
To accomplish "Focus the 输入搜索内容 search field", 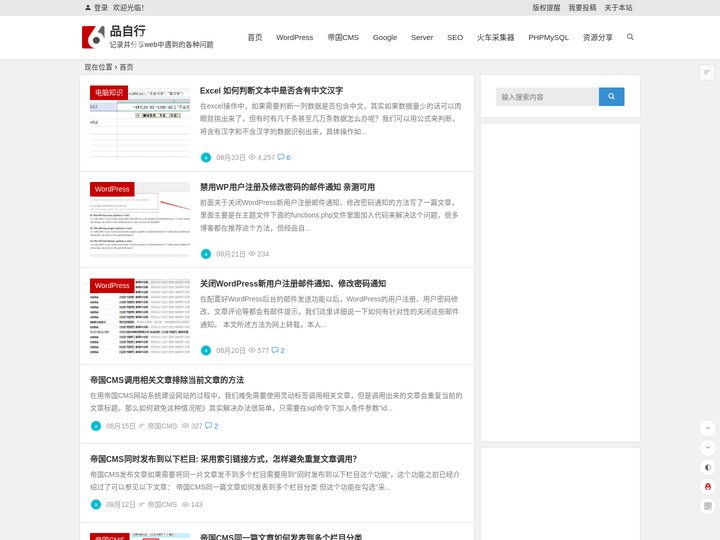I will pyautogui.click(x=547, y=97).
